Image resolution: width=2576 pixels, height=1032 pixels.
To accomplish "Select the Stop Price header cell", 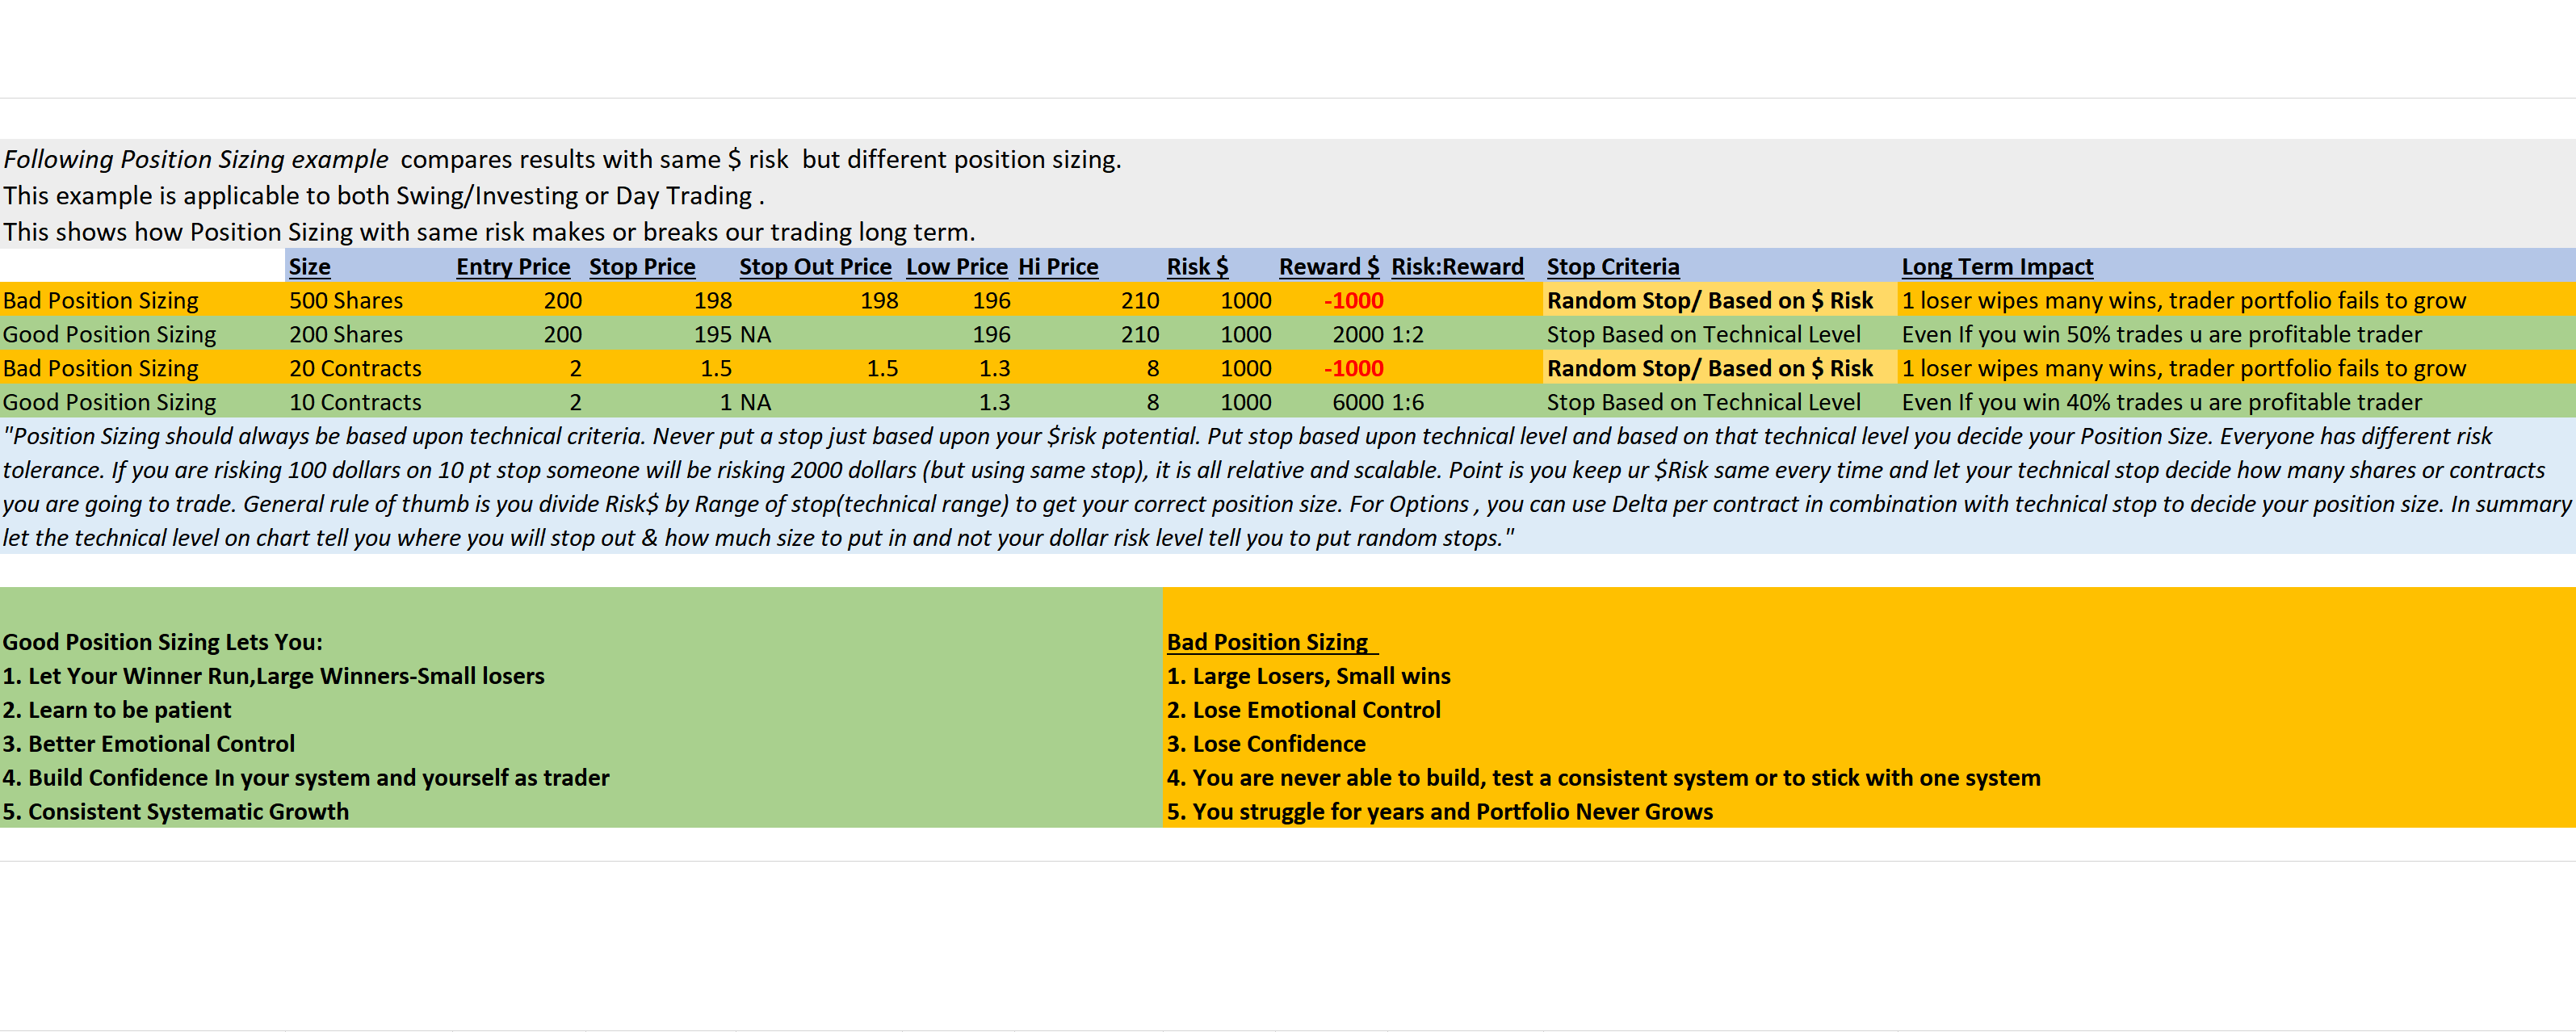I will [x=642, y=267].
